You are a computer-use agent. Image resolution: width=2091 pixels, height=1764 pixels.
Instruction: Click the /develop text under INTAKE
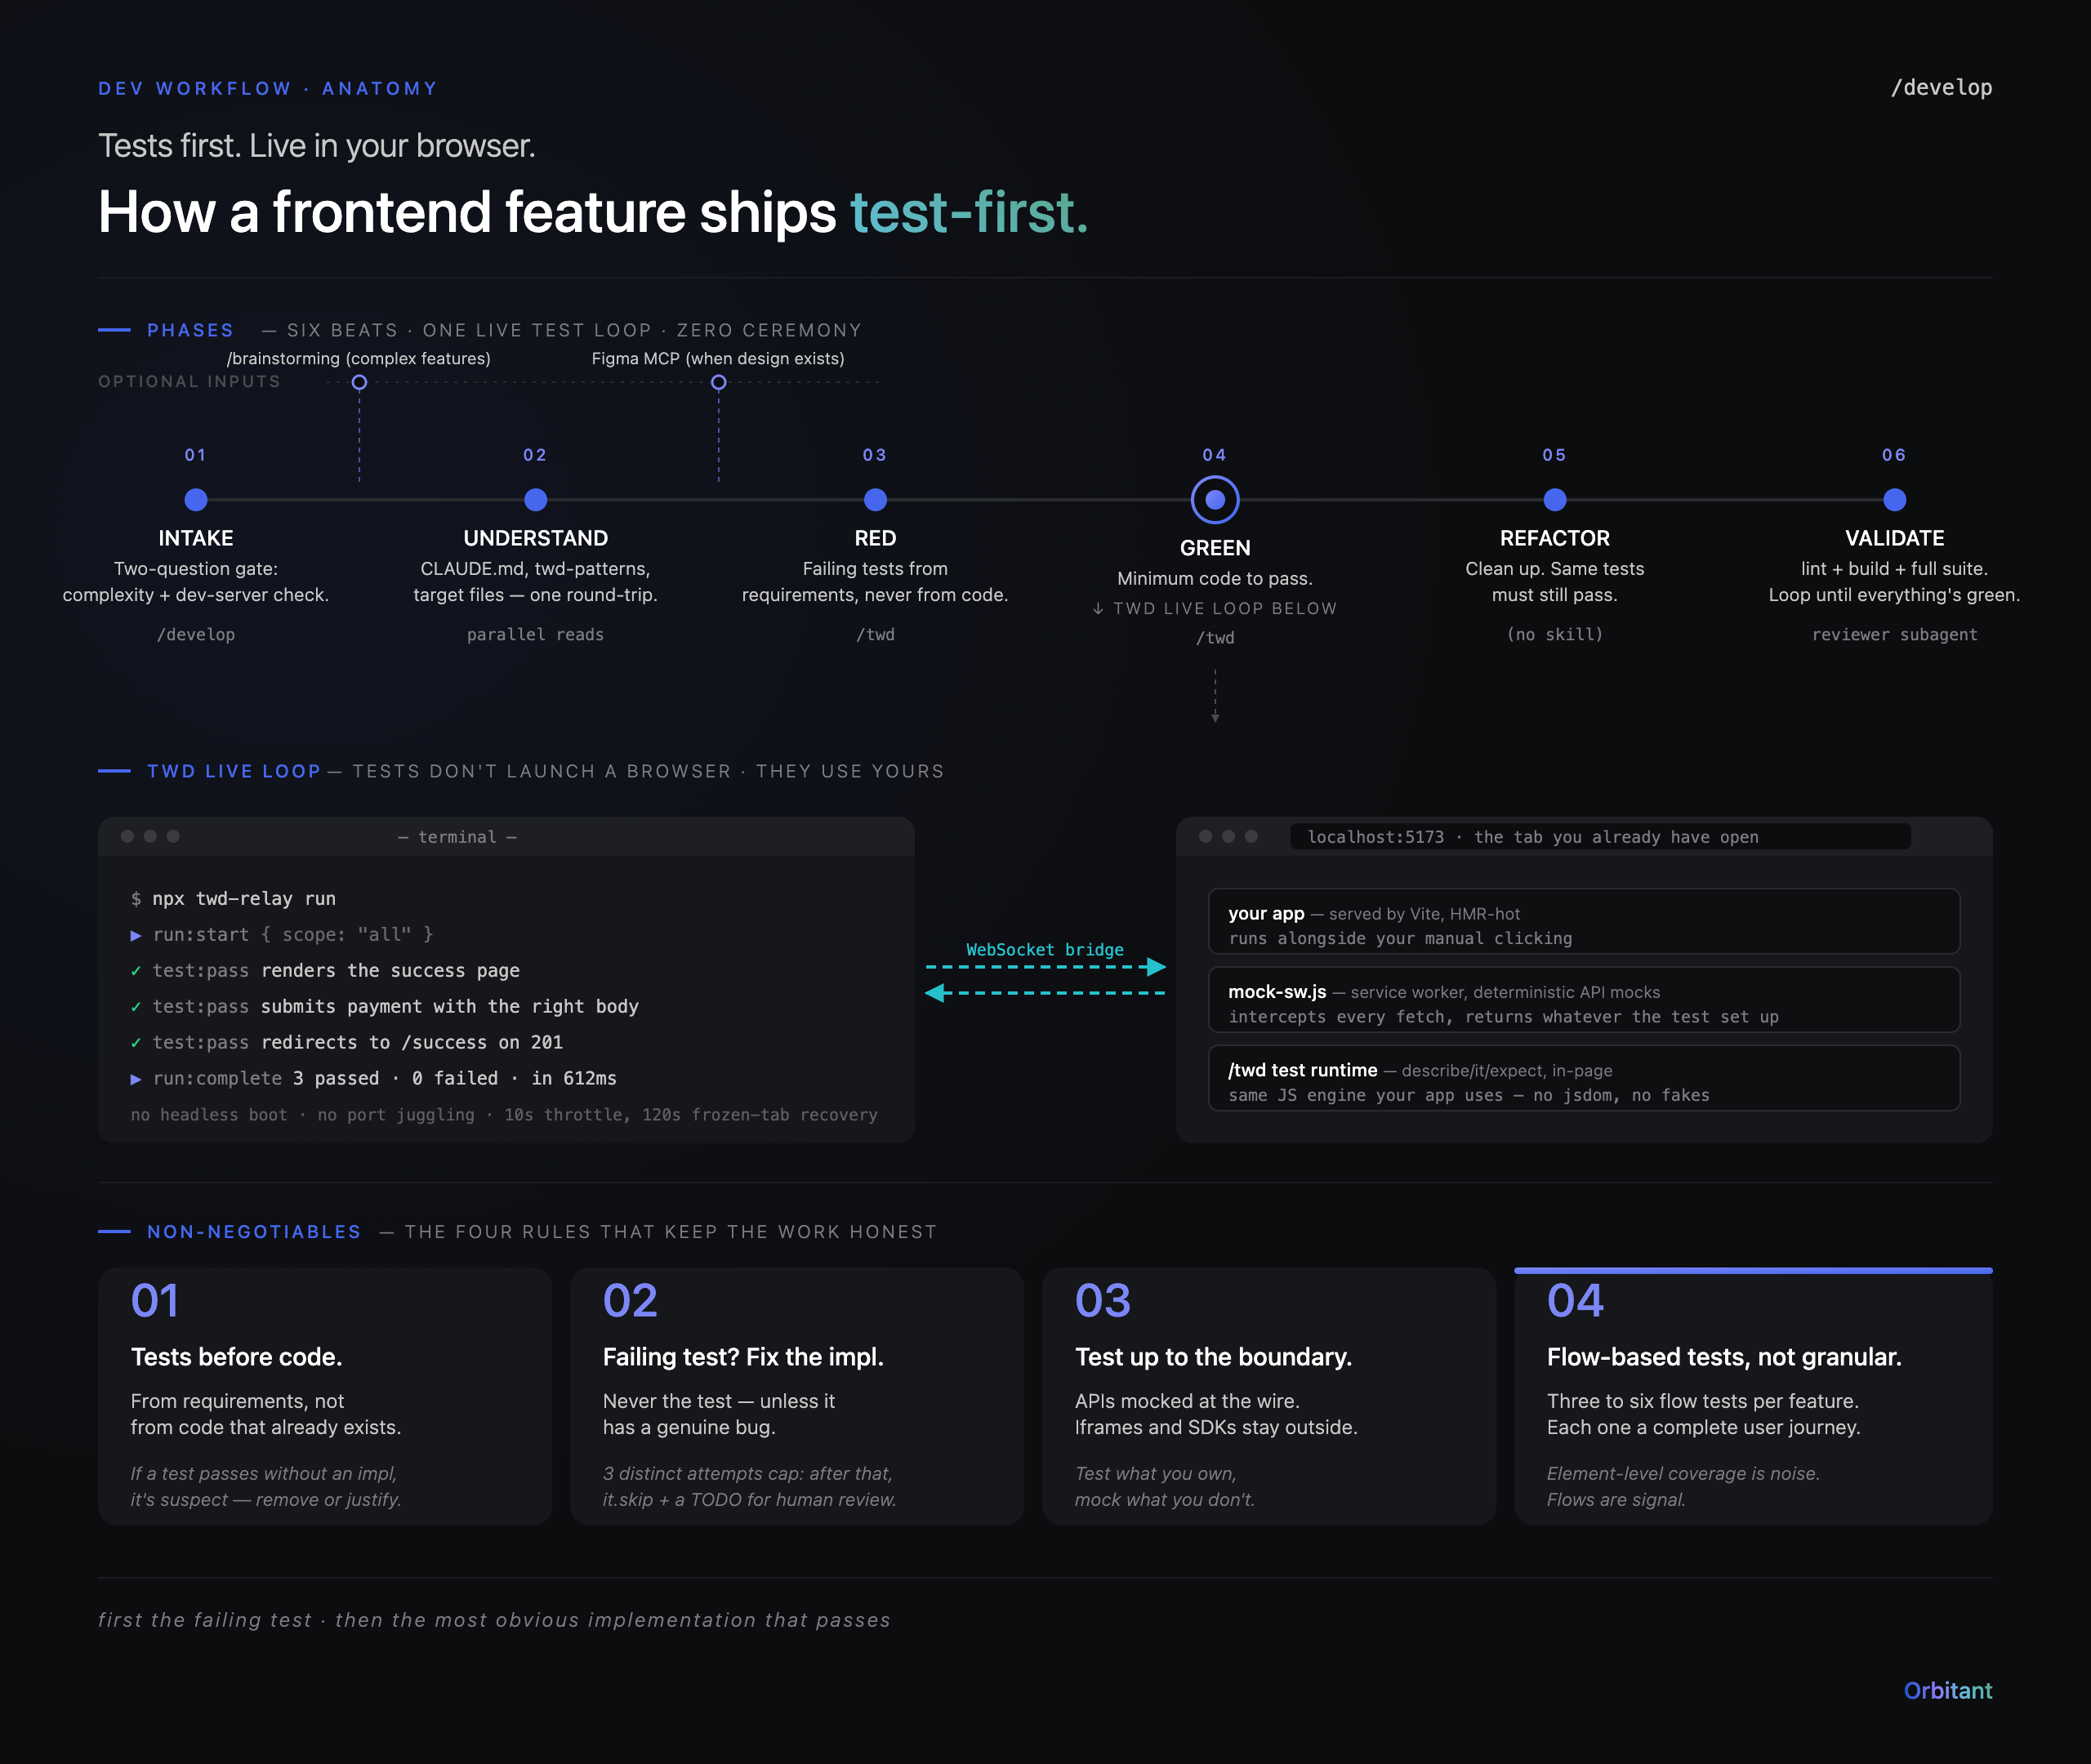click(x=196, y=634)
